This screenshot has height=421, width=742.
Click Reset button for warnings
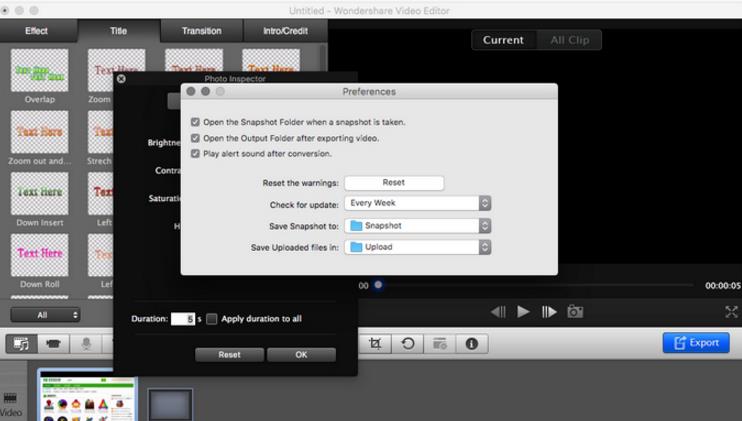394,183
